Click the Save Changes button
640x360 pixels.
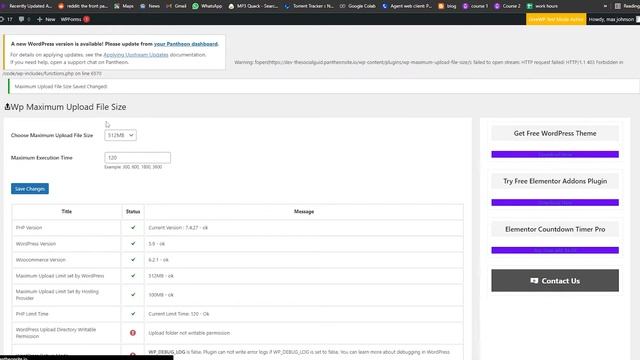[x=30, y=189]
